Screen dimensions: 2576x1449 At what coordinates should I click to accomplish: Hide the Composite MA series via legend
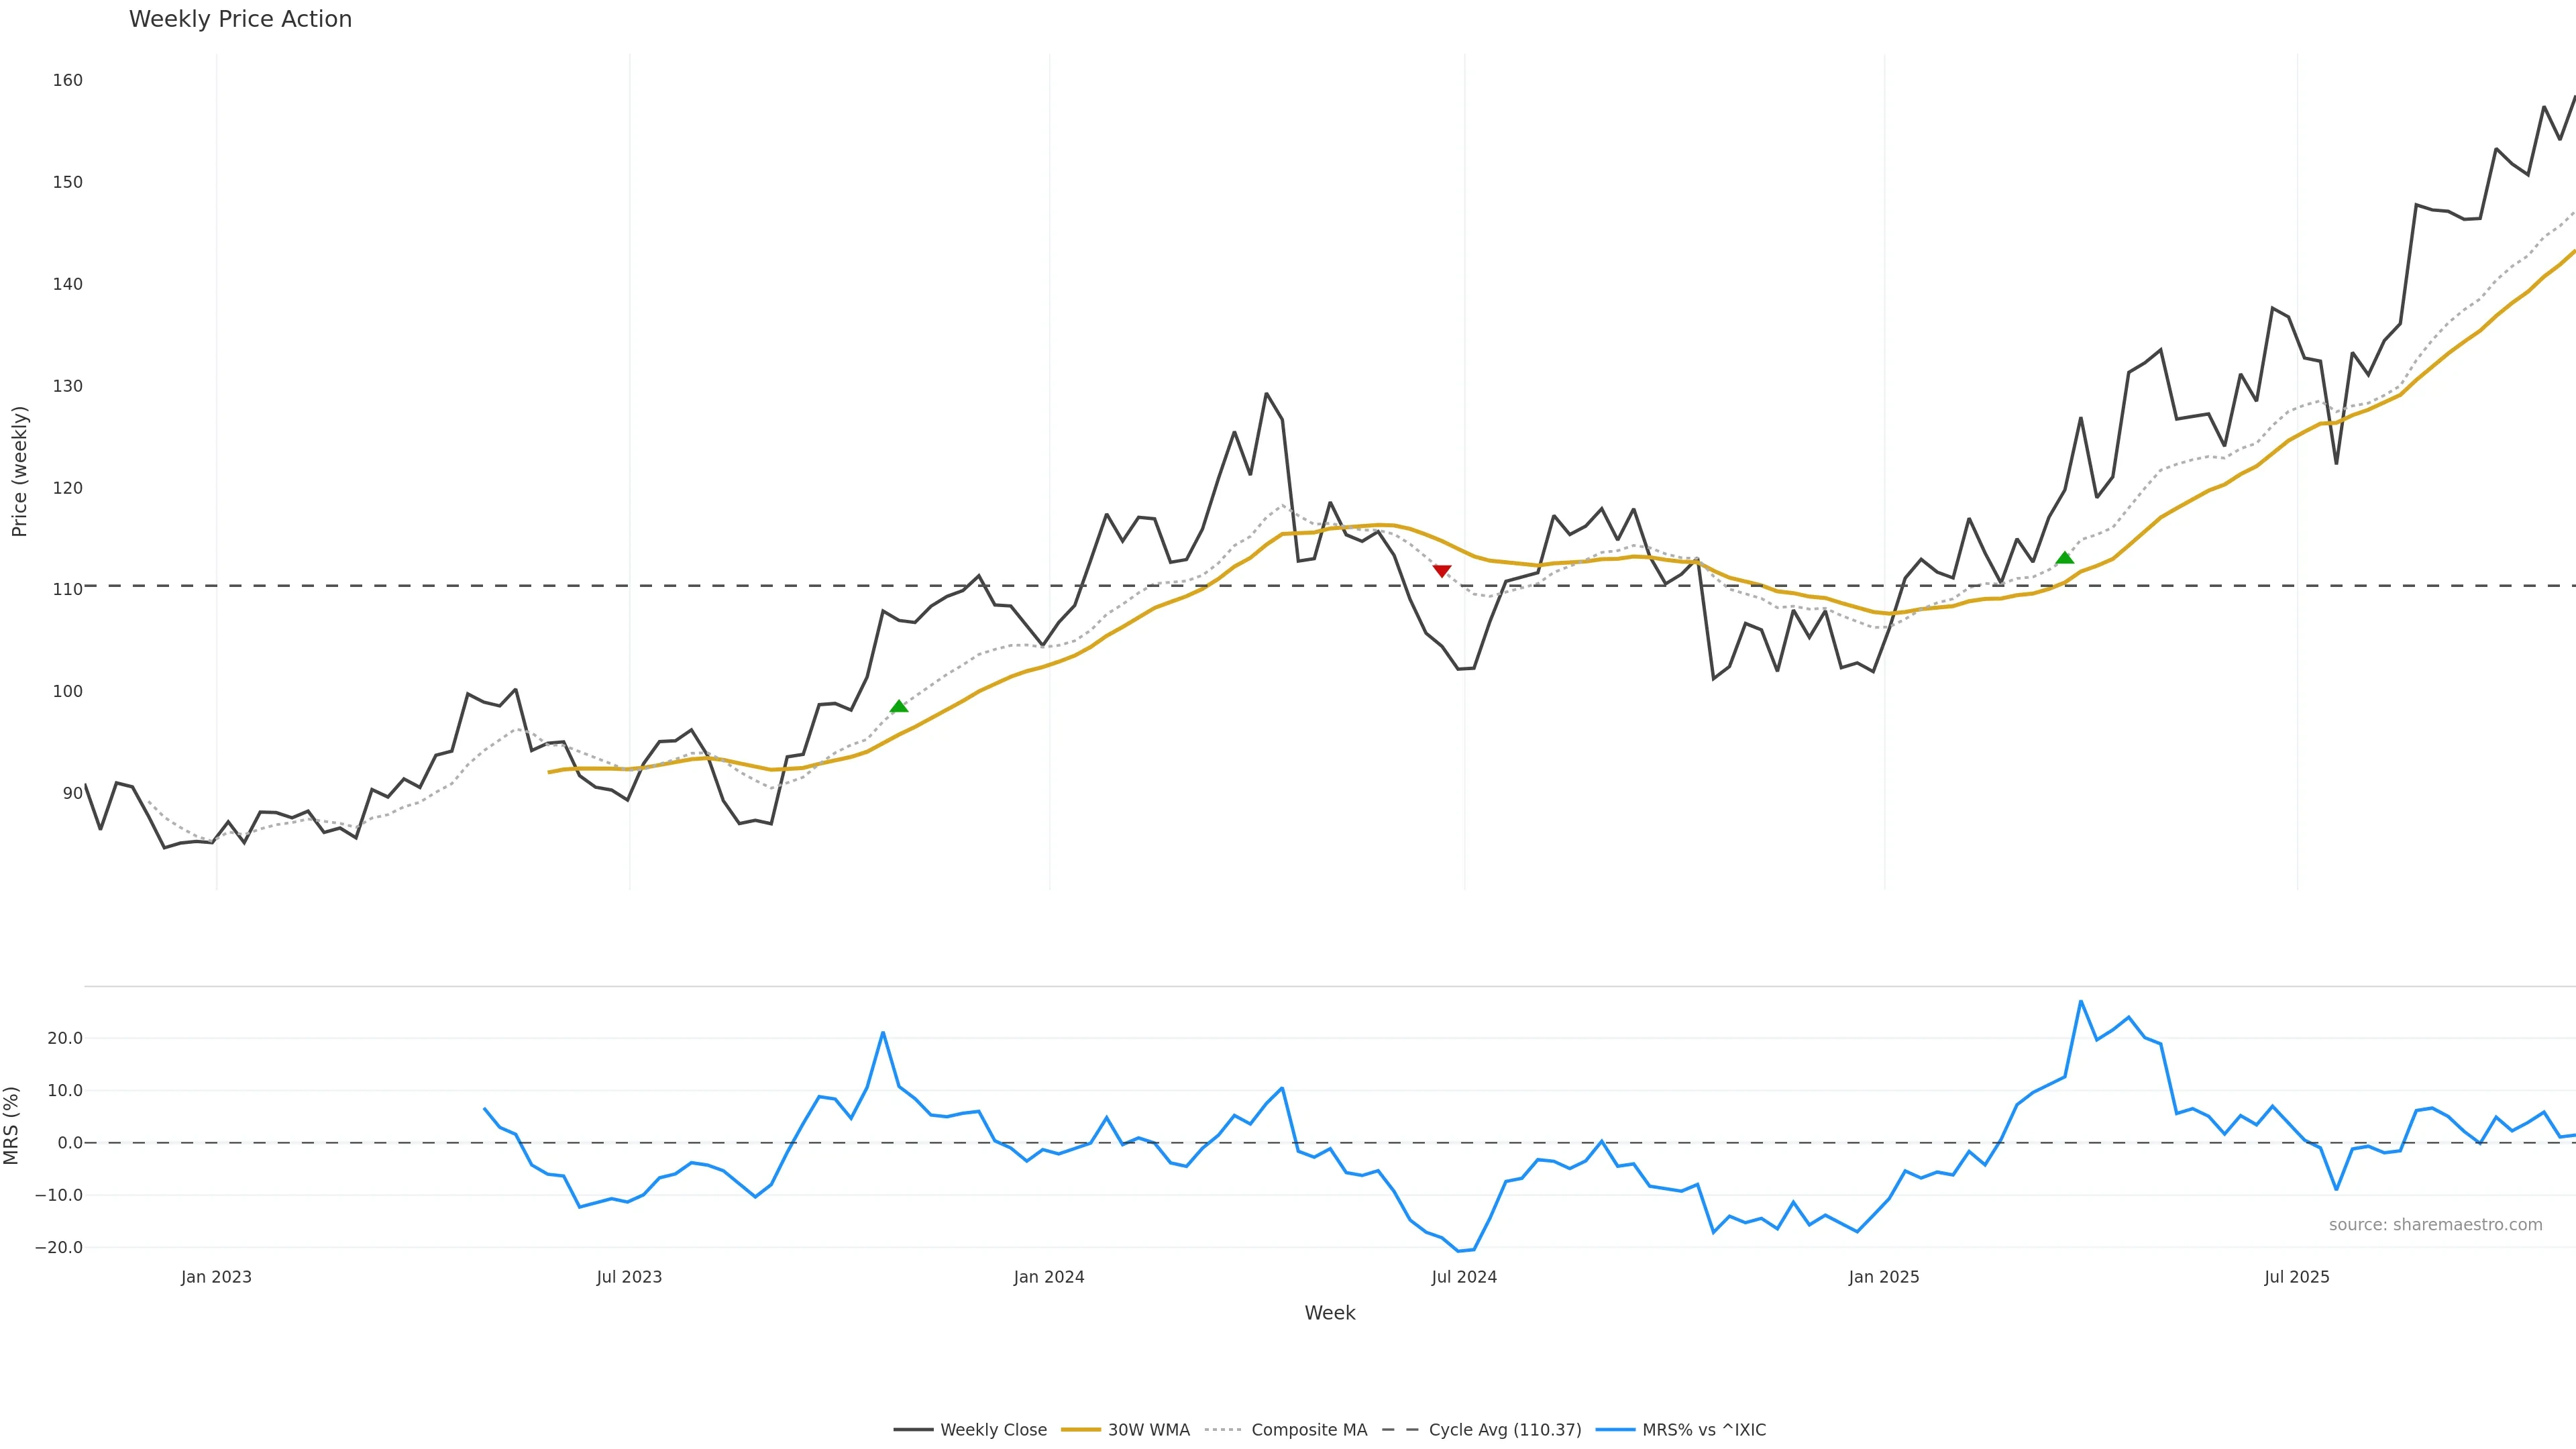coord(1308,1430)
